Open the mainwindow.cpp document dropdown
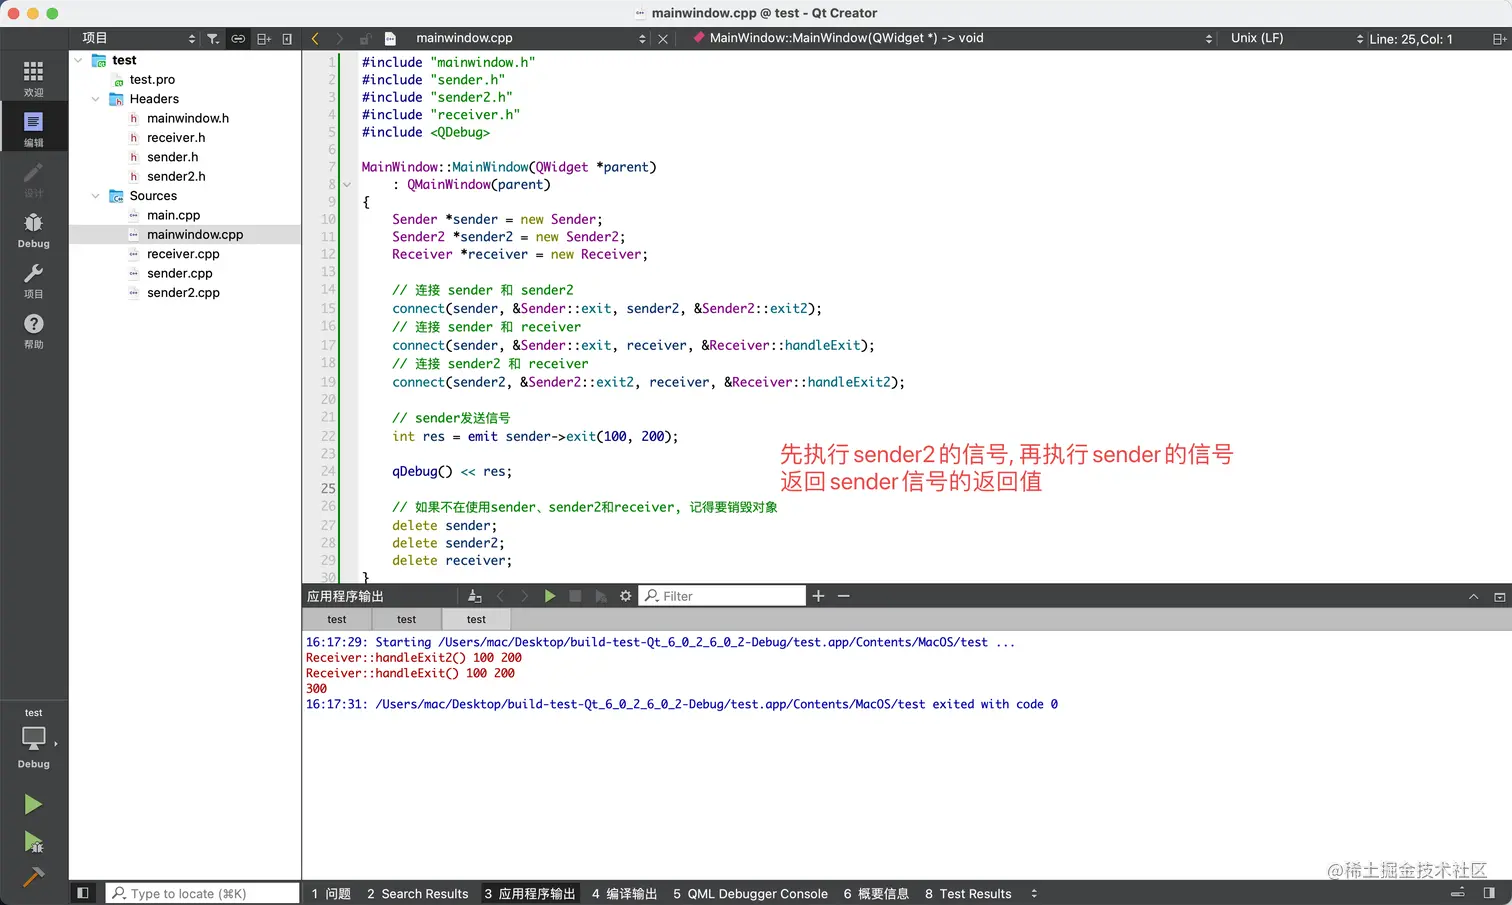 pos(530,39)
